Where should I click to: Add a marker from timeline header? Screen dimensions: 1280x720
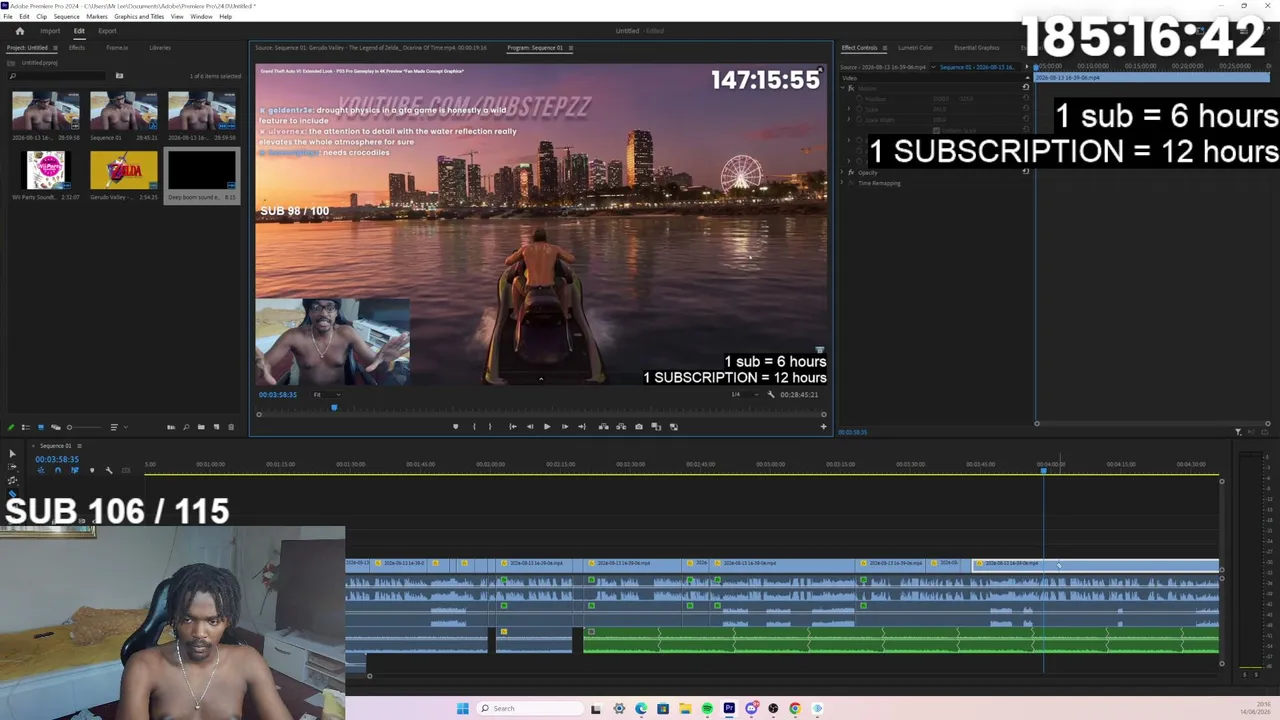click(x=92, y=470)
